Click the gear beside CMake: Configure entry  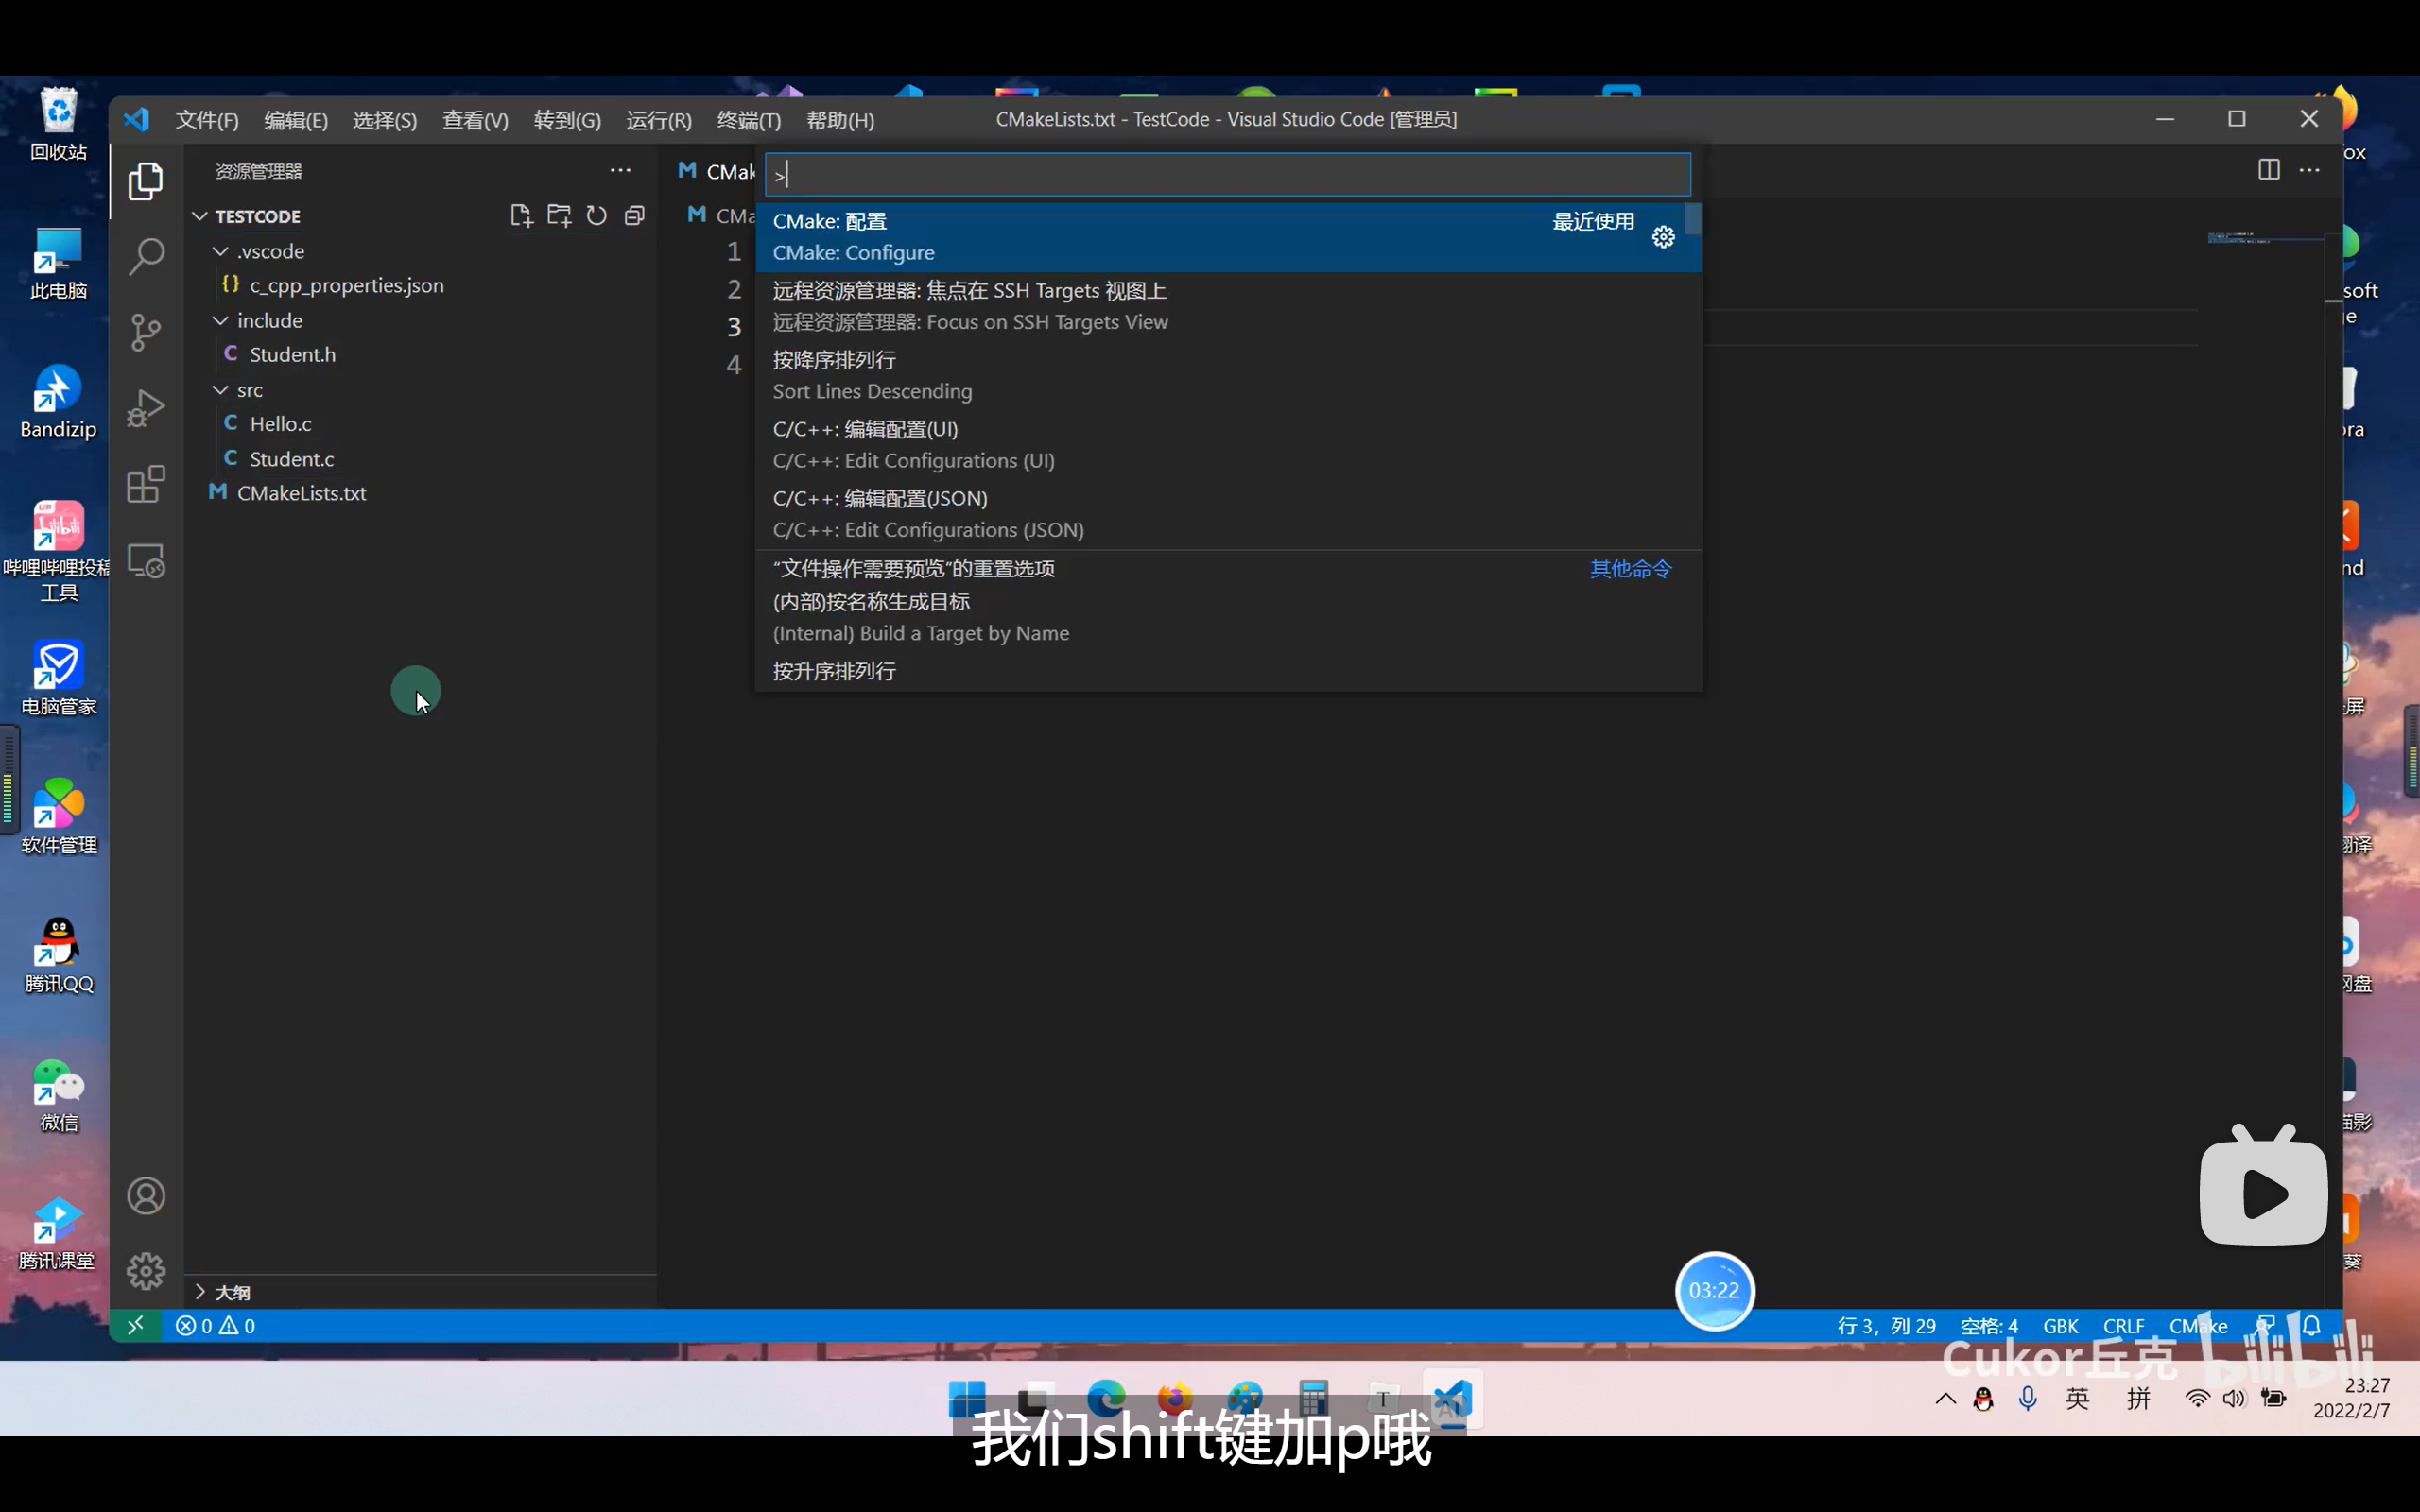[1663, 237]
